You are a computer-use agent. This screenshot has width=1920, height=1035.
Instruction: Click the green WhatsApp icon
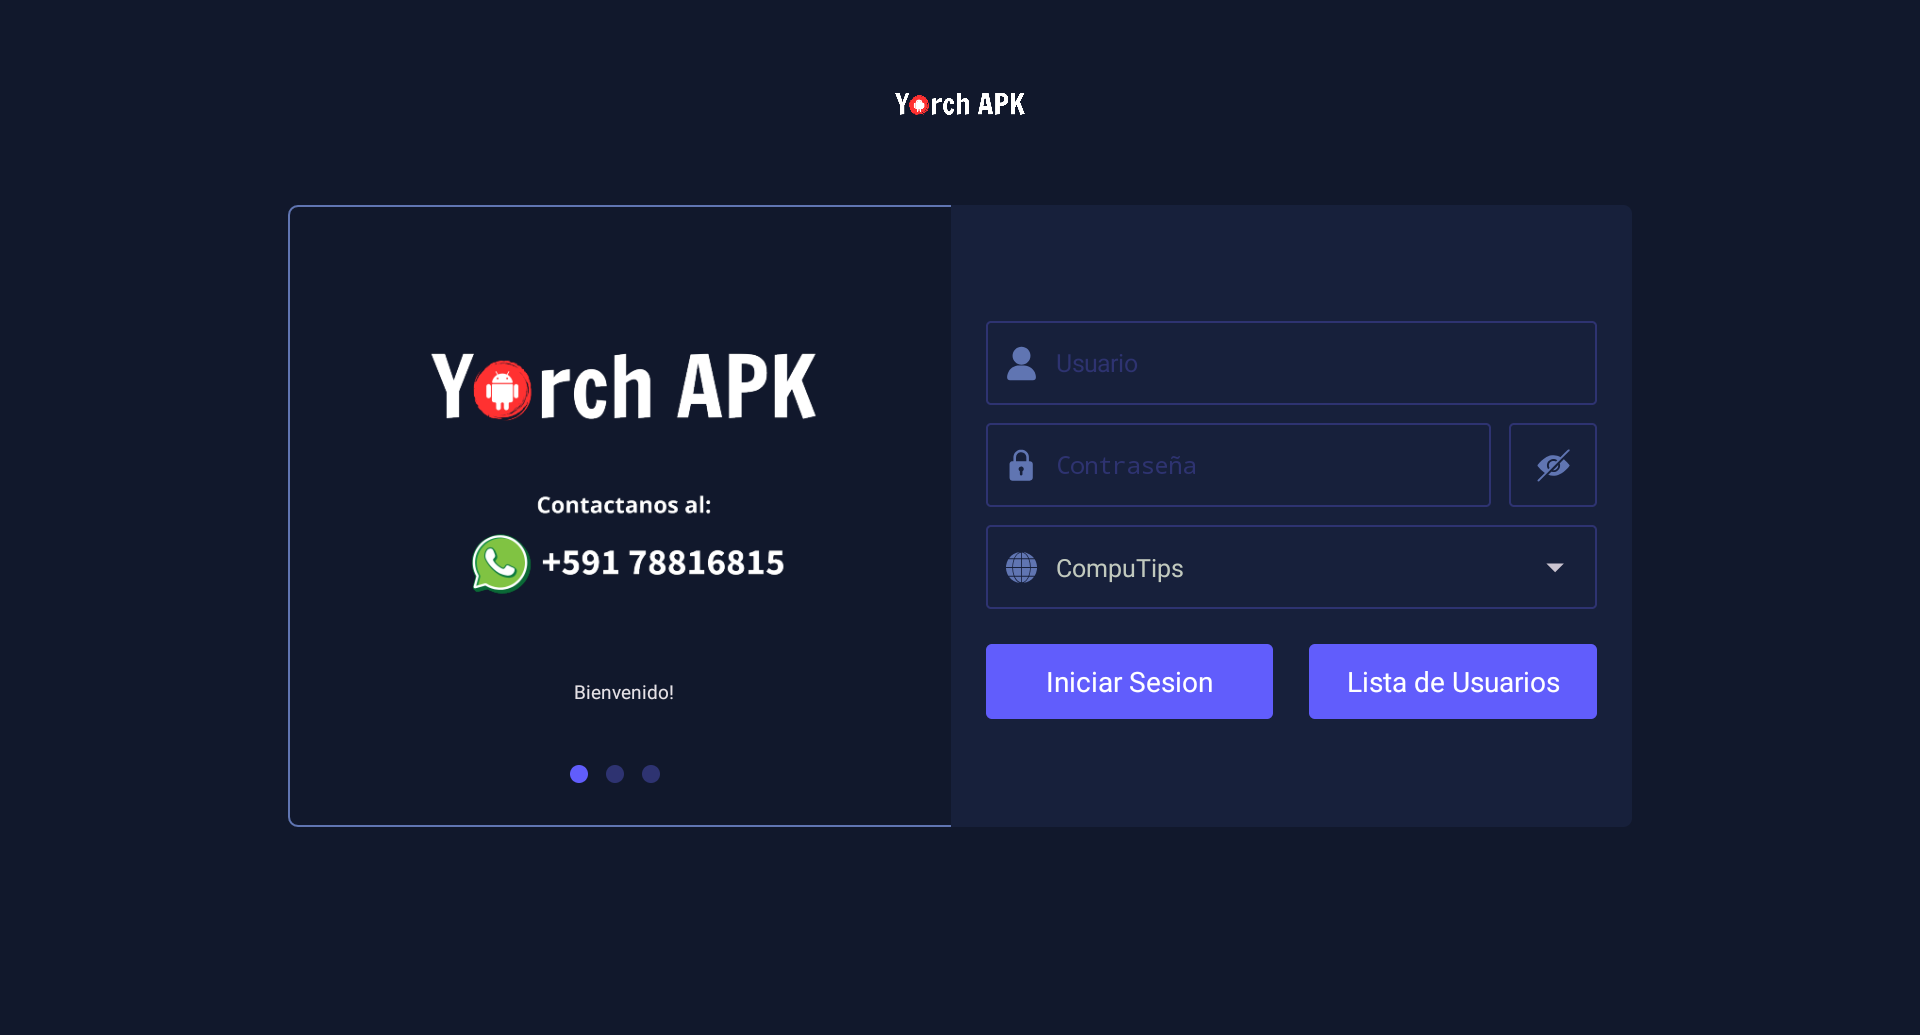coord(500,563)
